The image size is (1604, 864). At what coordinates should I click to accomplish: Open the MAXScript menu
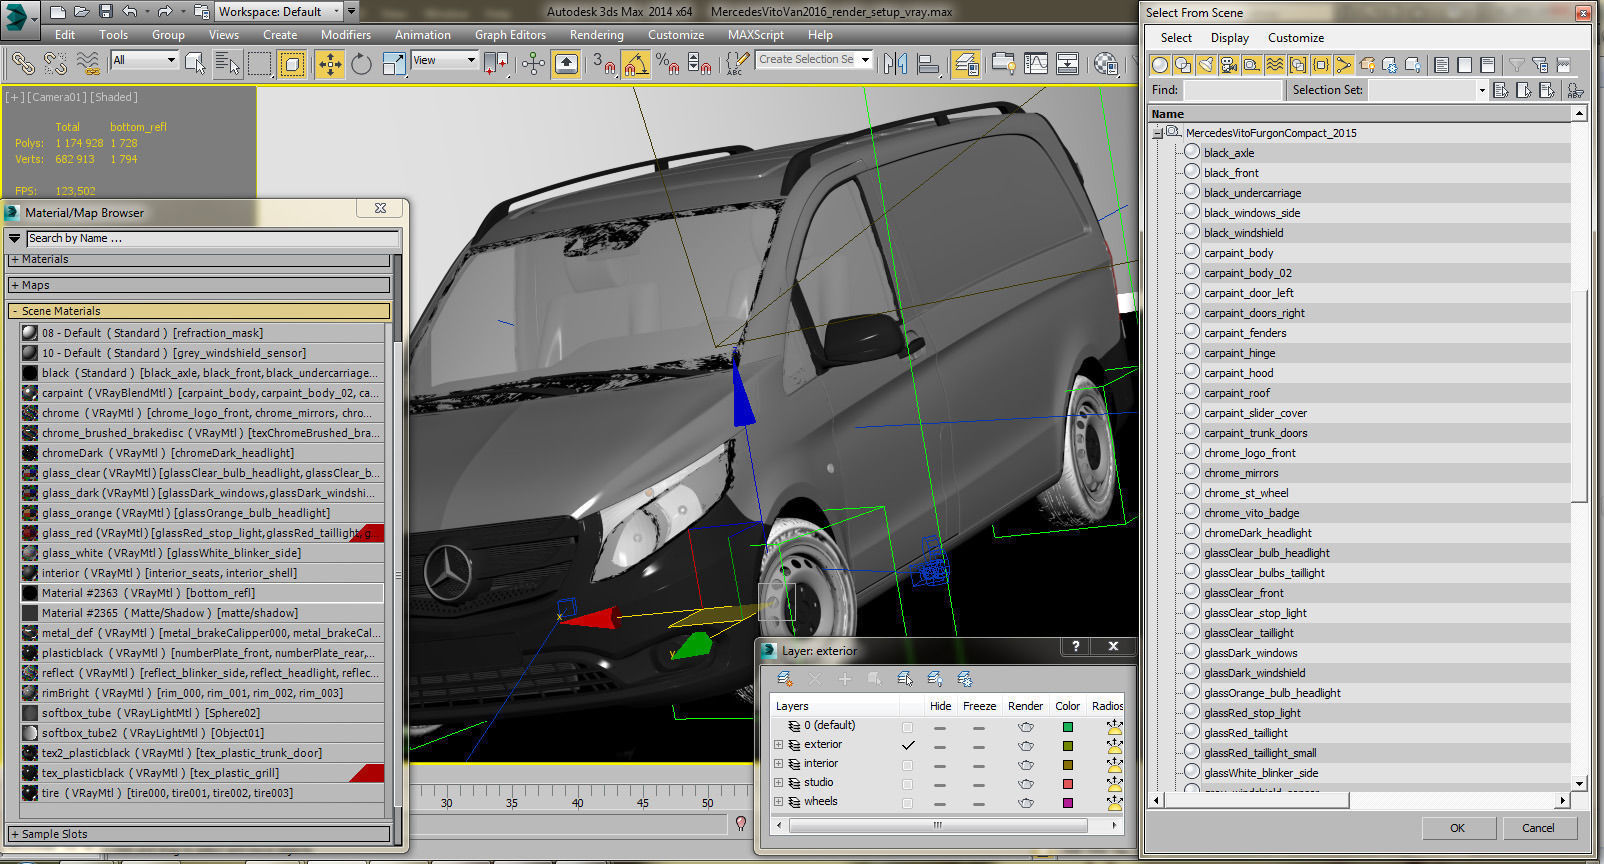(756, 34)
